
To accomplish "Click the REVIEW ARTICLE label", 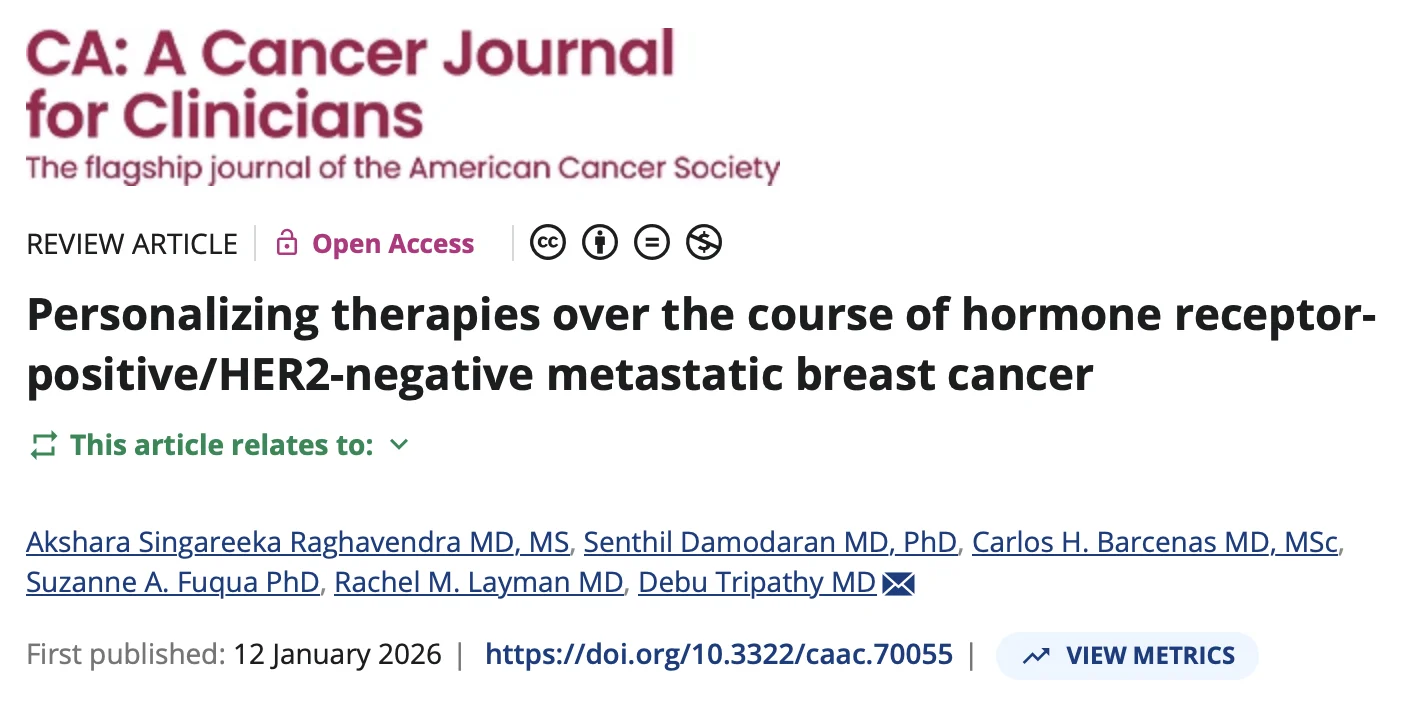I will point(131,243).
